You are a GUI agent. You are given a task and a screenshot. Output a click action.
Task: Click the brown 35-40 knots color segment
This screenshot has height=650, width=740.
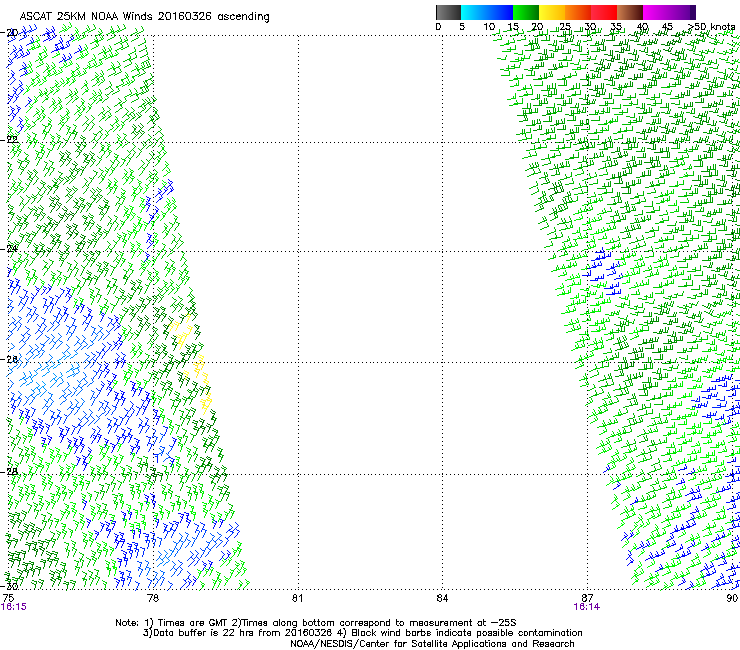click(x=630, y=12)
